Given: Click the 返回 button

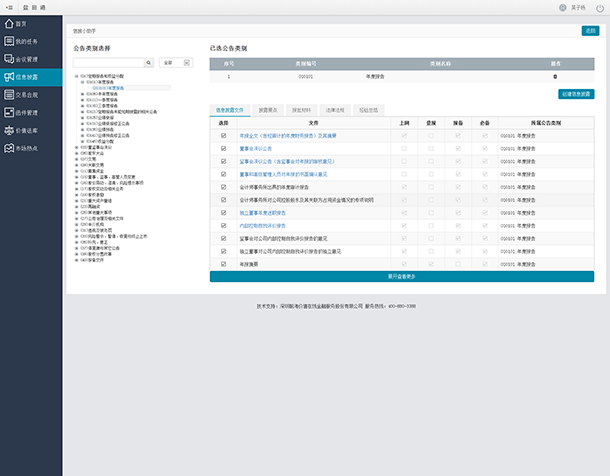Looking at the screenshot, I should coord(590,31).
